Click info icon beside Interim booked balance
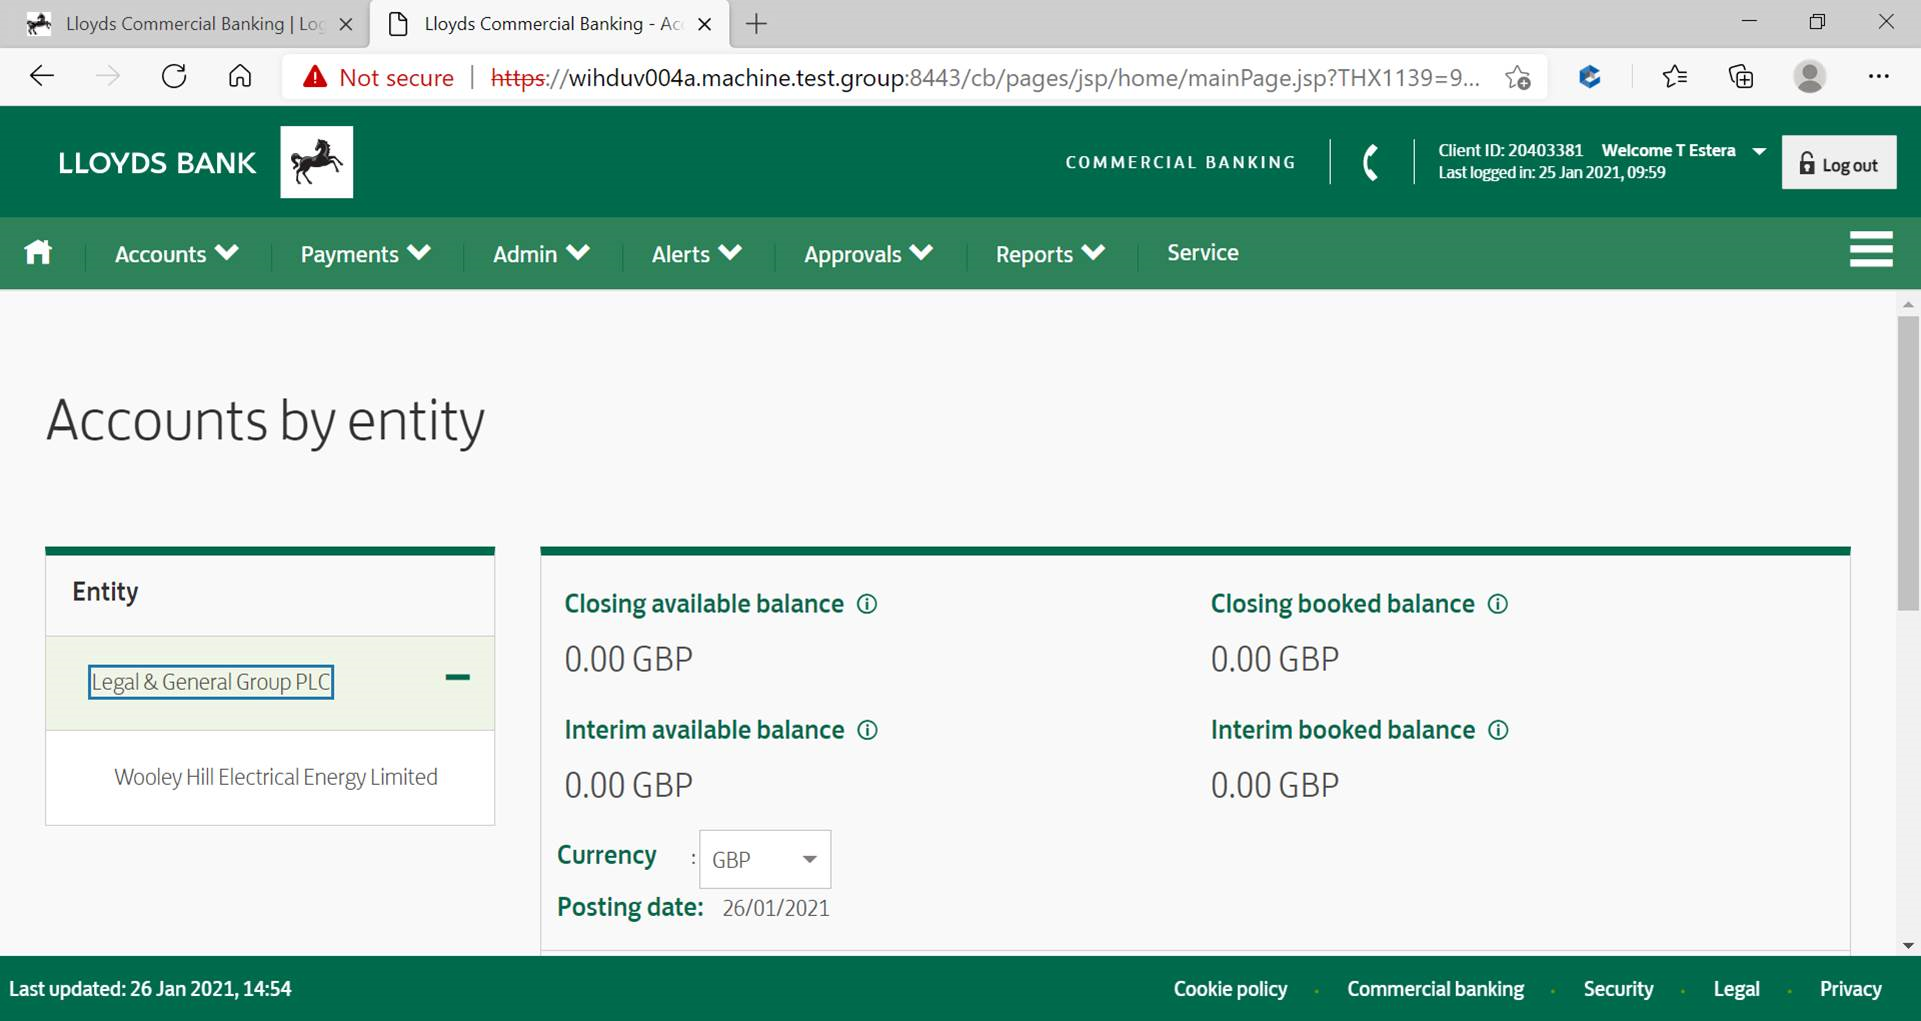1921x1021 pixels. 1498,730
